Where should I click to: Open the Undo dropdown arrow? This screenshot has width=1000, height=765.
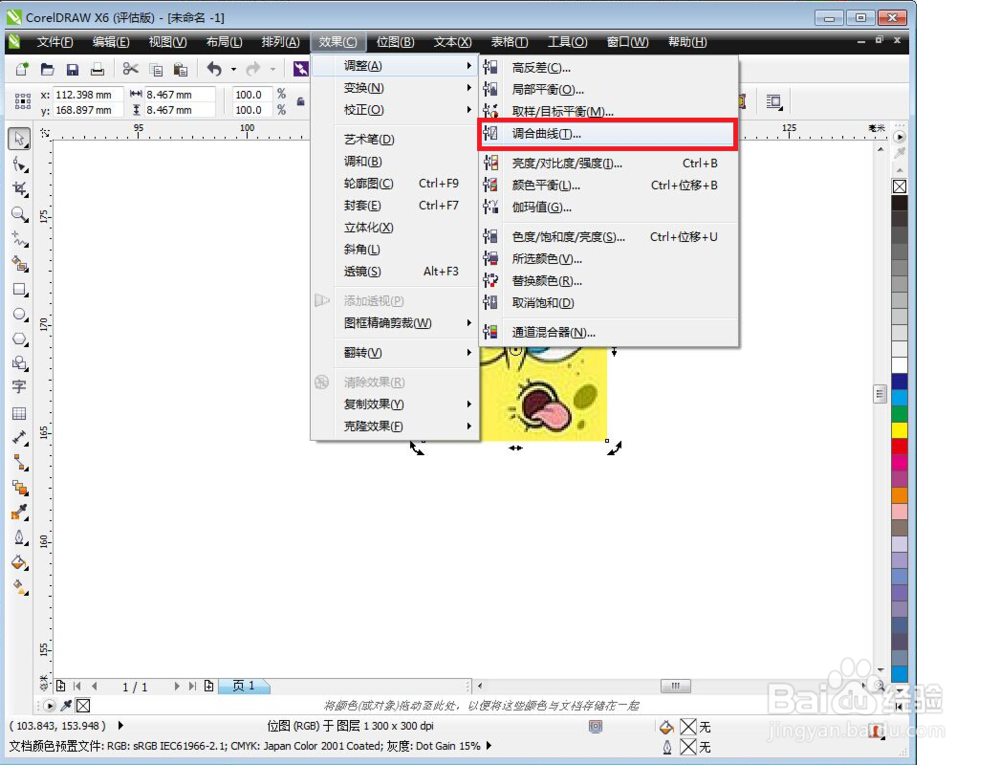pyautogui.click(x=233, y=68)
